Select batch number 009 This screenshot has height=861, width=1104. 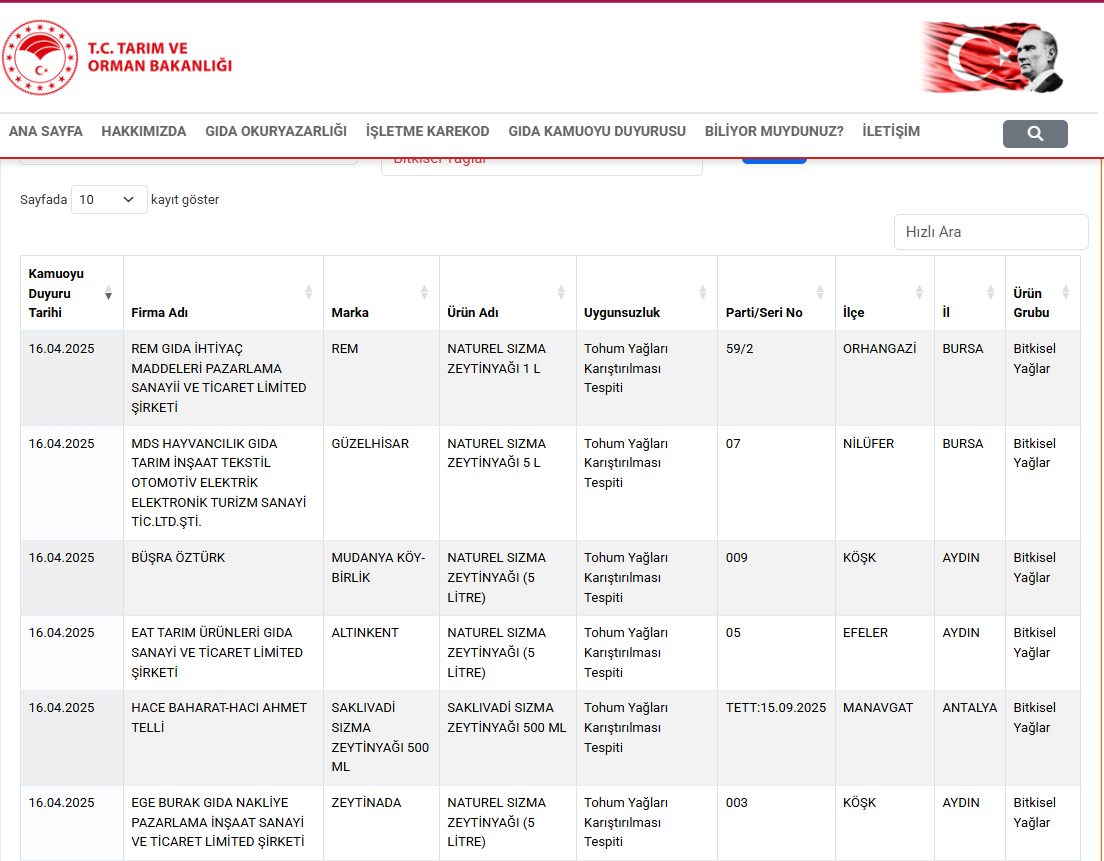[736, 558]
